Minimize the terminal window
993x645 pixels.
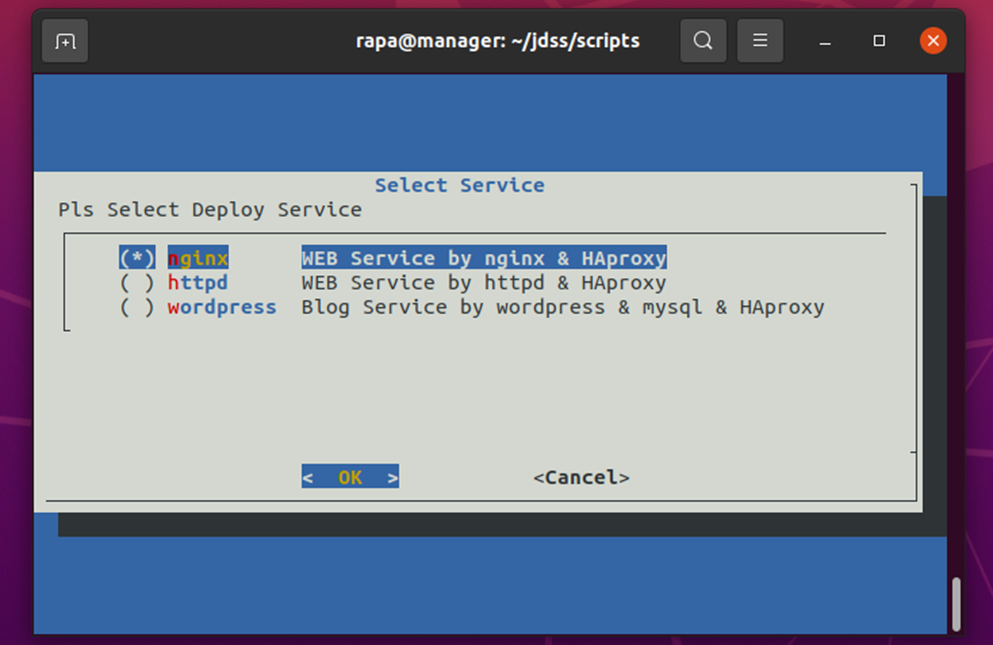825,41
